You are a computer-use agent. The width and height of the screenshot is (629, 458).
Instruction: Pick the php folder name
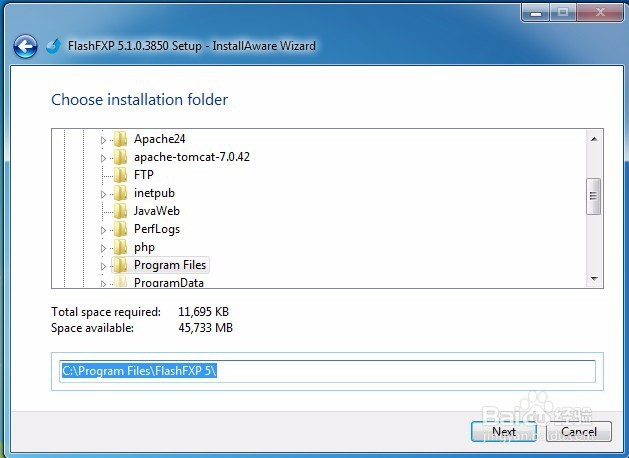tap(144, 247)
